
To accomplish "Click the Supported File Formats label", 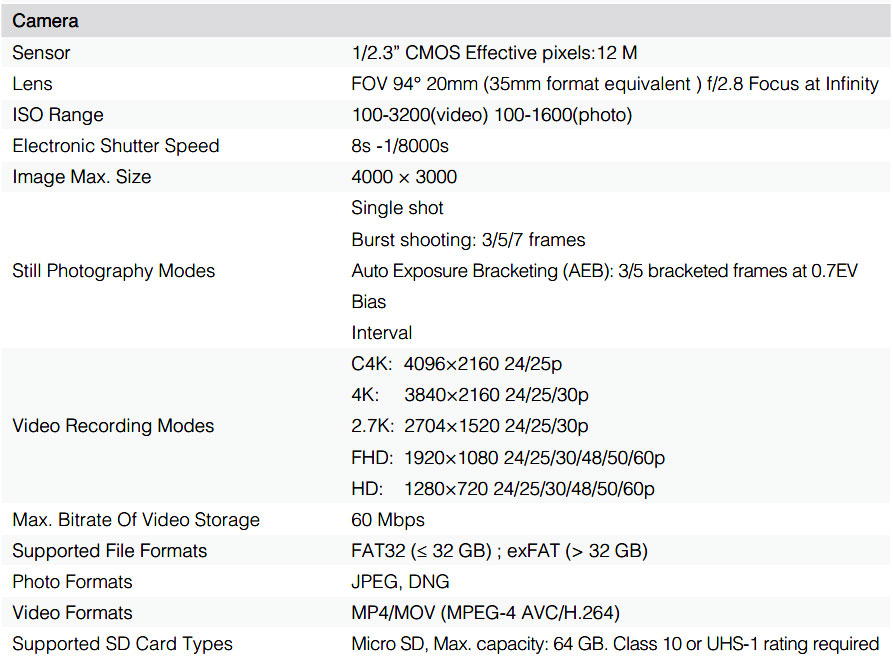I will pyautogui.click(x=110, y=551).
